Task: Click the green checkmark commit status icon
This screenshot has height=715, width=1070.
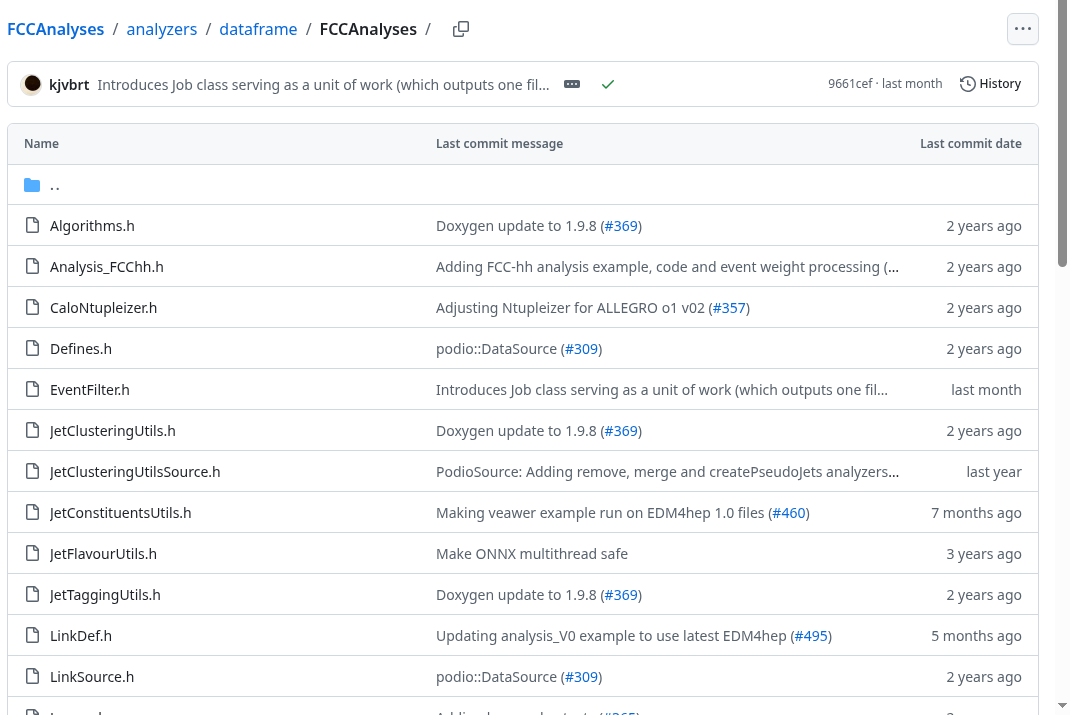Action: point(607,84)
